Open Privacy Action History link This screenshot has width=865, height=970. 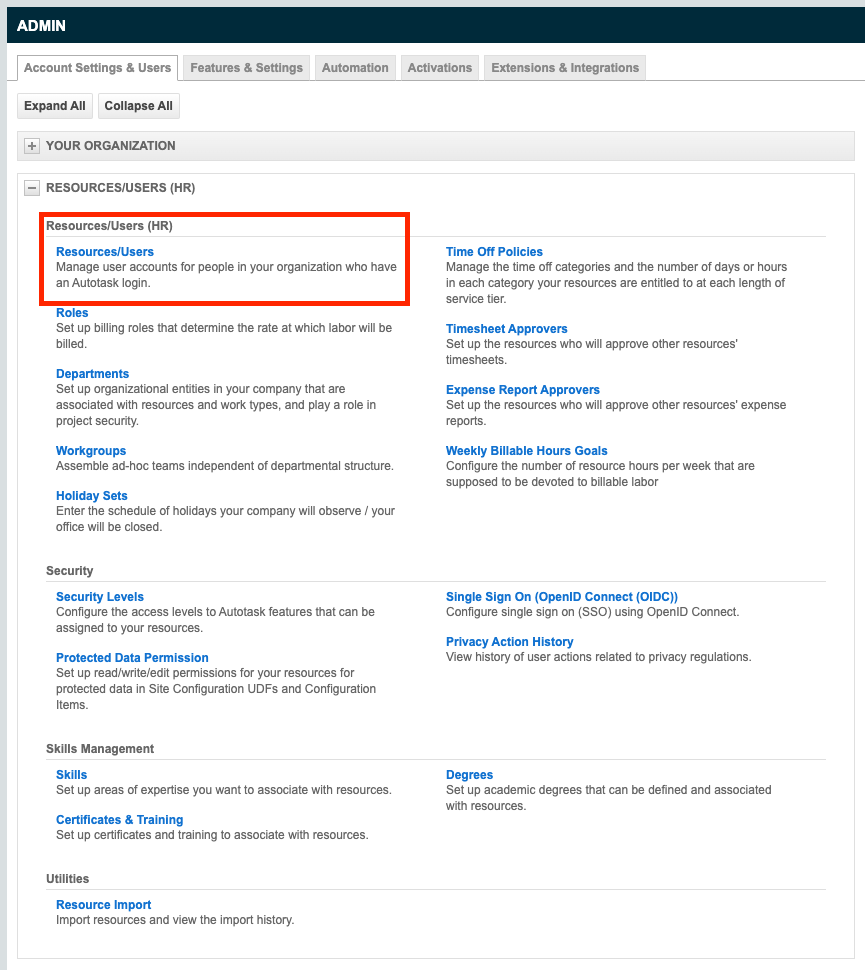[x=510, y=642]
